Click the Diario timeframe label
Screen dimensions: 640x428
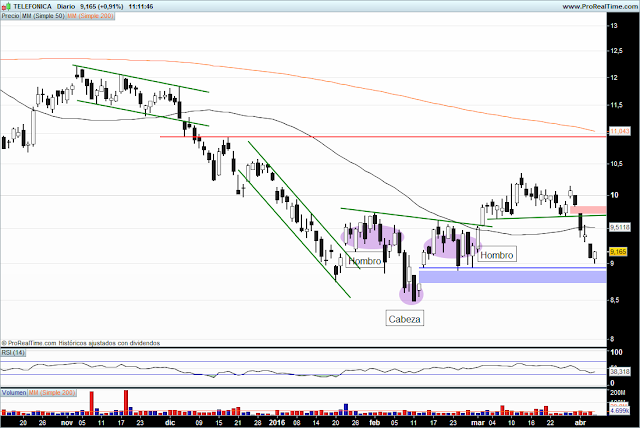click(66, 7)
